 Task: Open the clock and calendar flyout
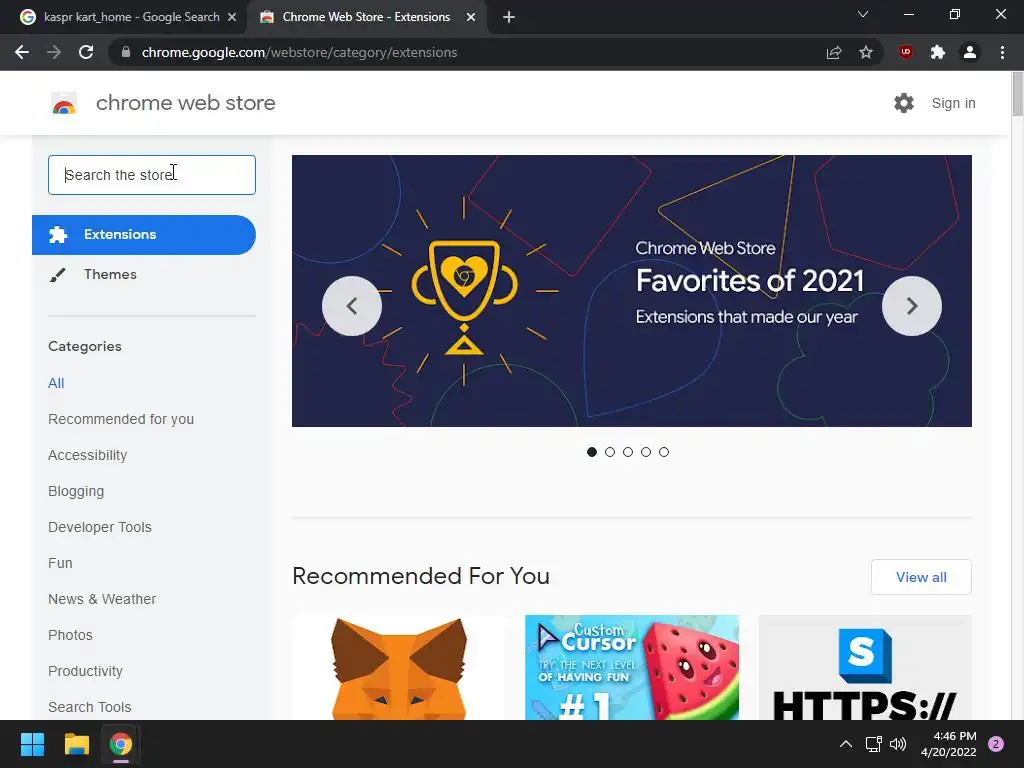[x=948, y=744]
